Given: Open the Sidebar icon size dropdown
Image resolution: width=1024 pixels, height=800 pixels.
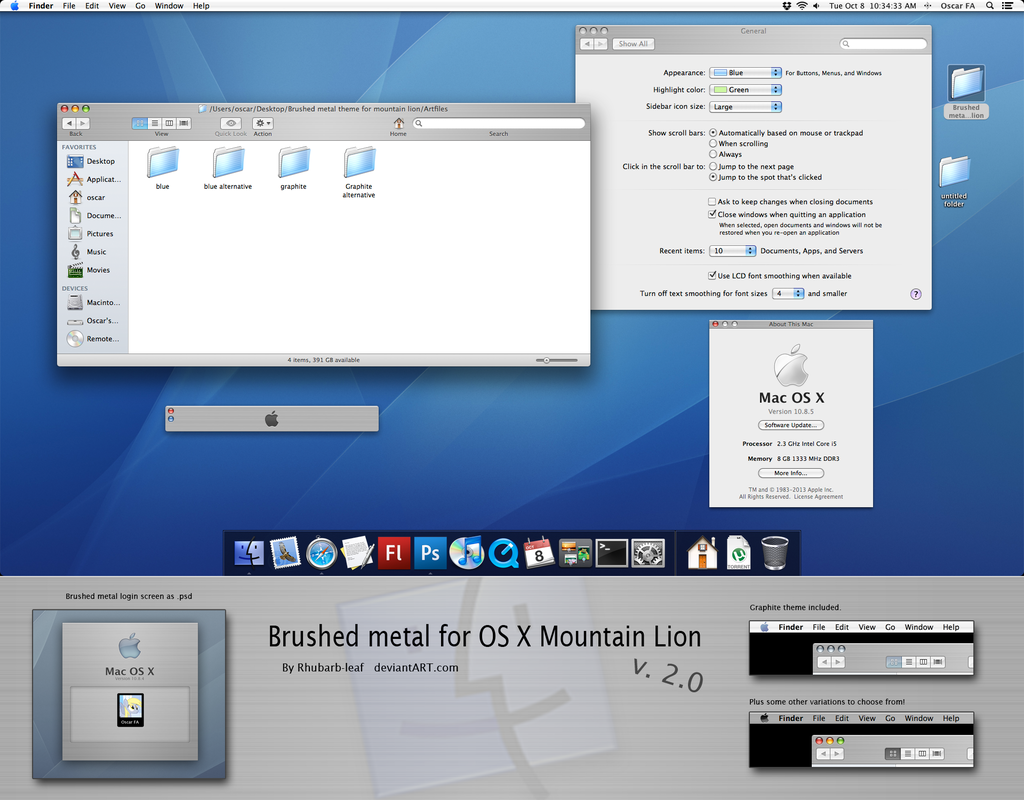Looking at the screenshot, I should pyautogui.click(x=745, y=106).
